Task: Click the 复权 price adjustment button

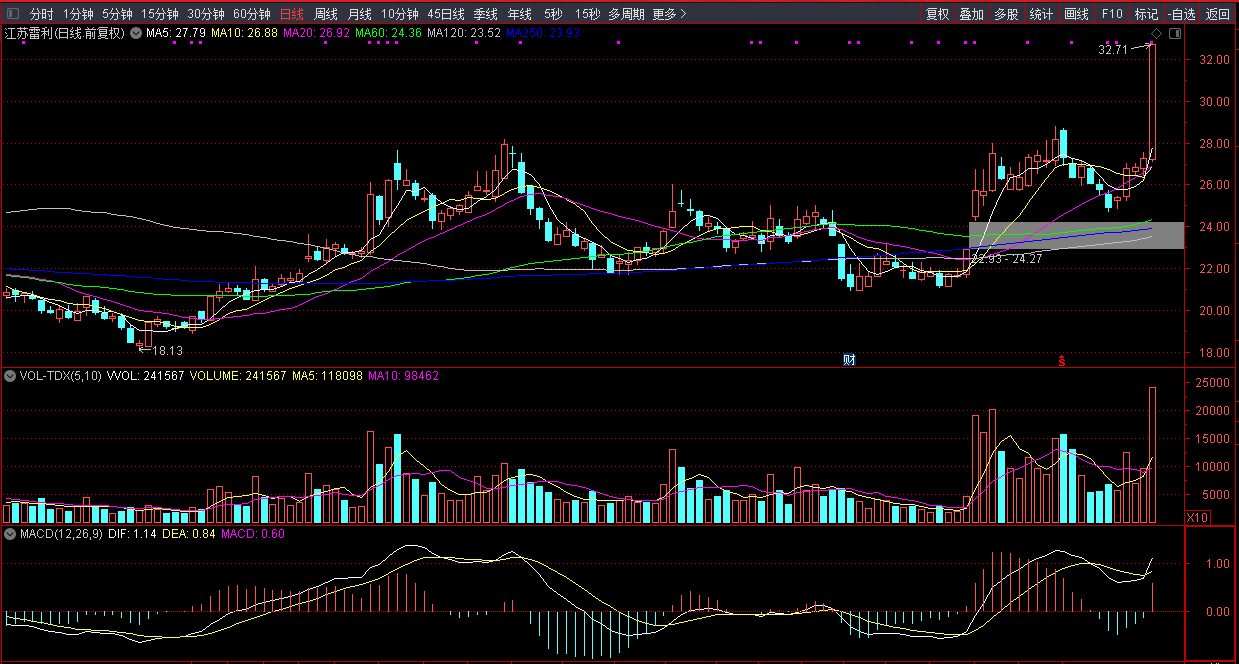Action: 937,14
